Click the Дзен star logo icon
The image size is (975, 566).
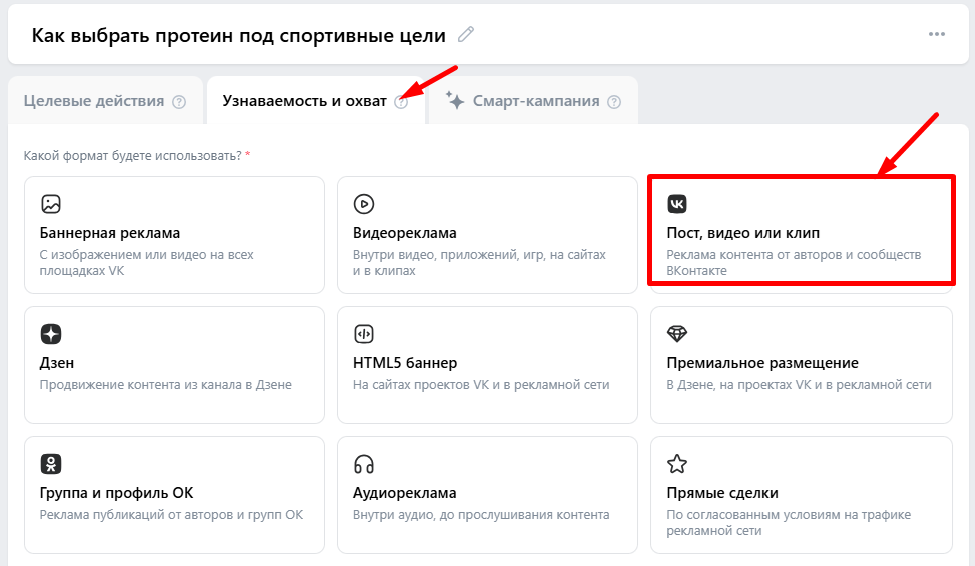pyautogui.click(x=51, y=334)
